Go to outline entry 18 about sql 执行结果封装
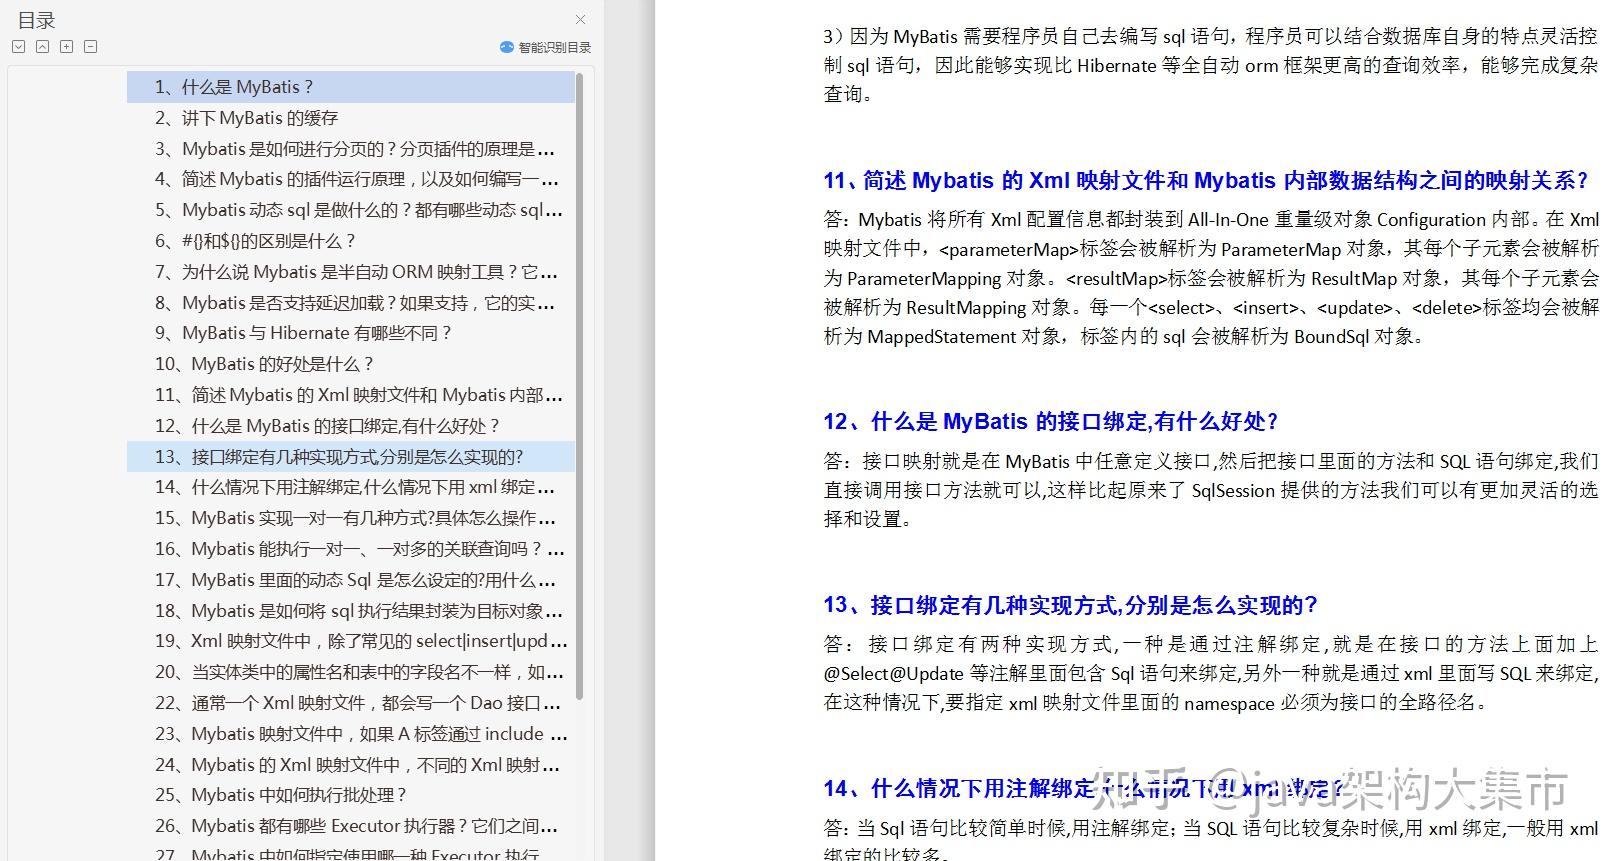 pyautogui.click(x=351, y=611)
